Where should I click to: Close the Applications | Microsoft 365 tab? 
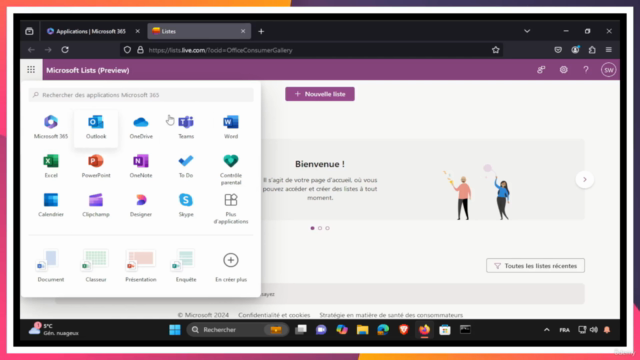pyautogui.click(x=138, y=31)
